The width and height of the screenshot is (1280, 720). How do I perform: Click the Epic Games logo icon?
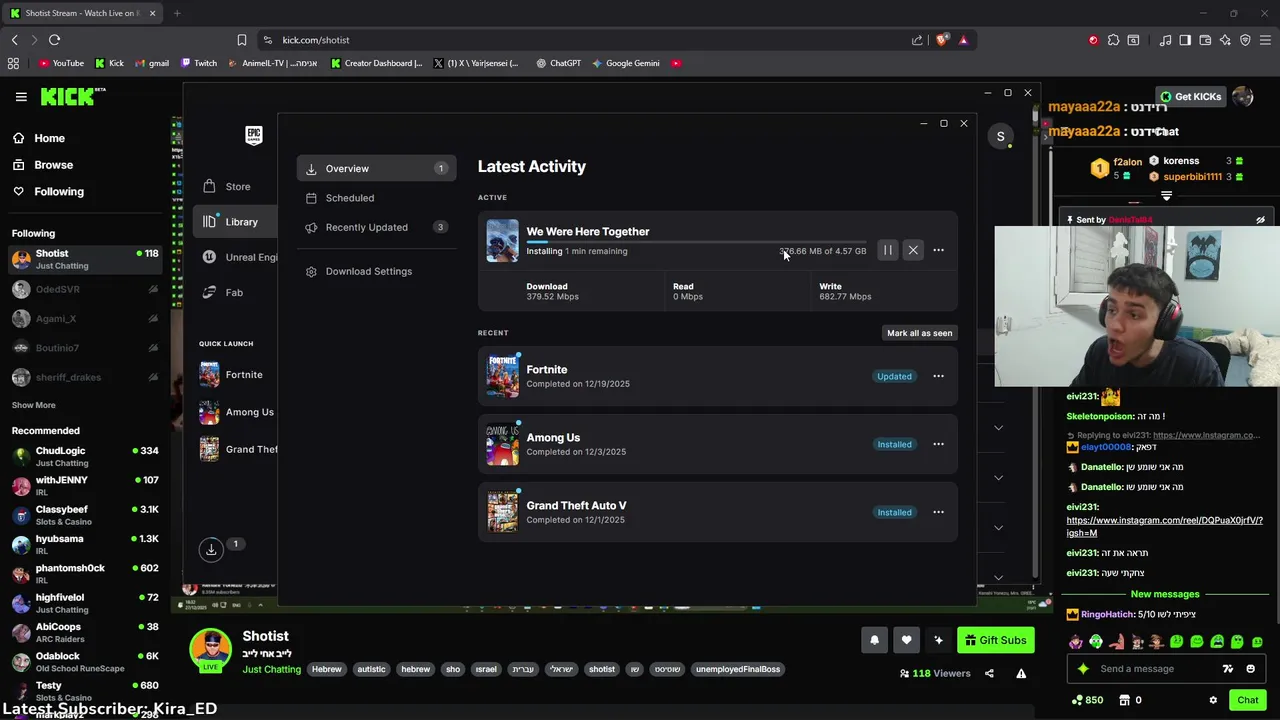tap(254, 135)
